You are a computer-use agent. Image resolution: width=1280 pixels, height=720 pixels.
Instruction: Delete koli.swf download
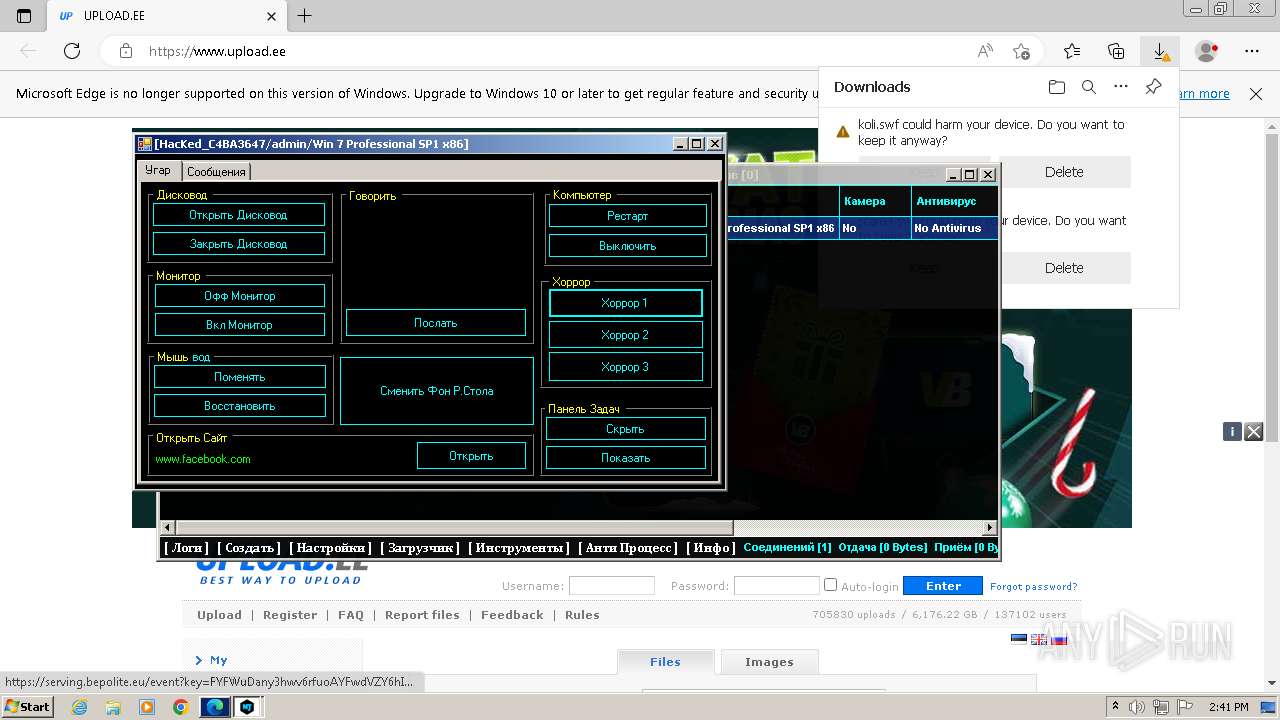(1064, 172)
